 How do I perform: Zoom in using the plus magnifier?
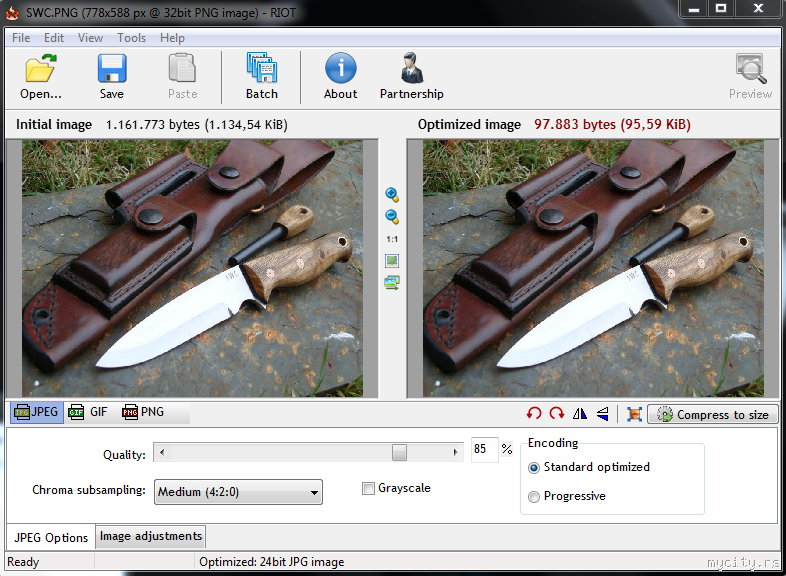[392, 195]
